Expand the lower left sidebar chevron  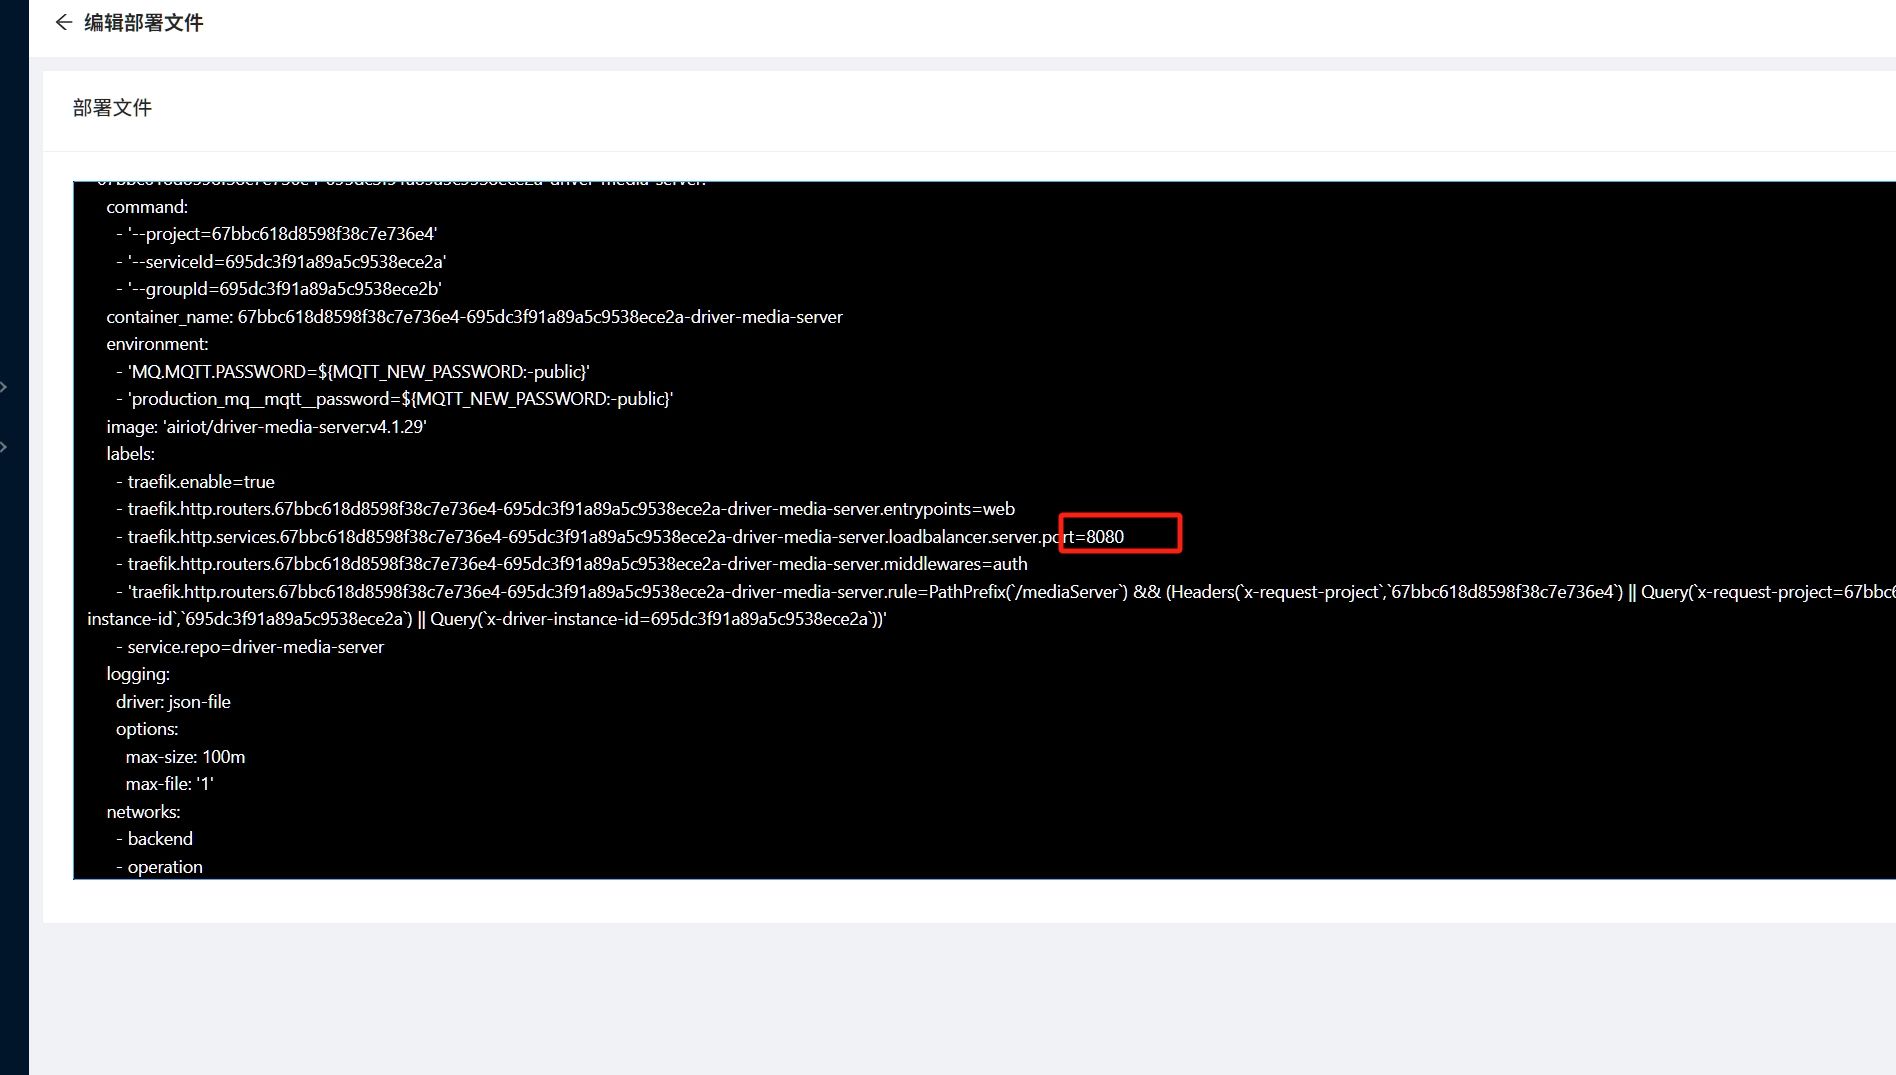(x=4, y=447)
